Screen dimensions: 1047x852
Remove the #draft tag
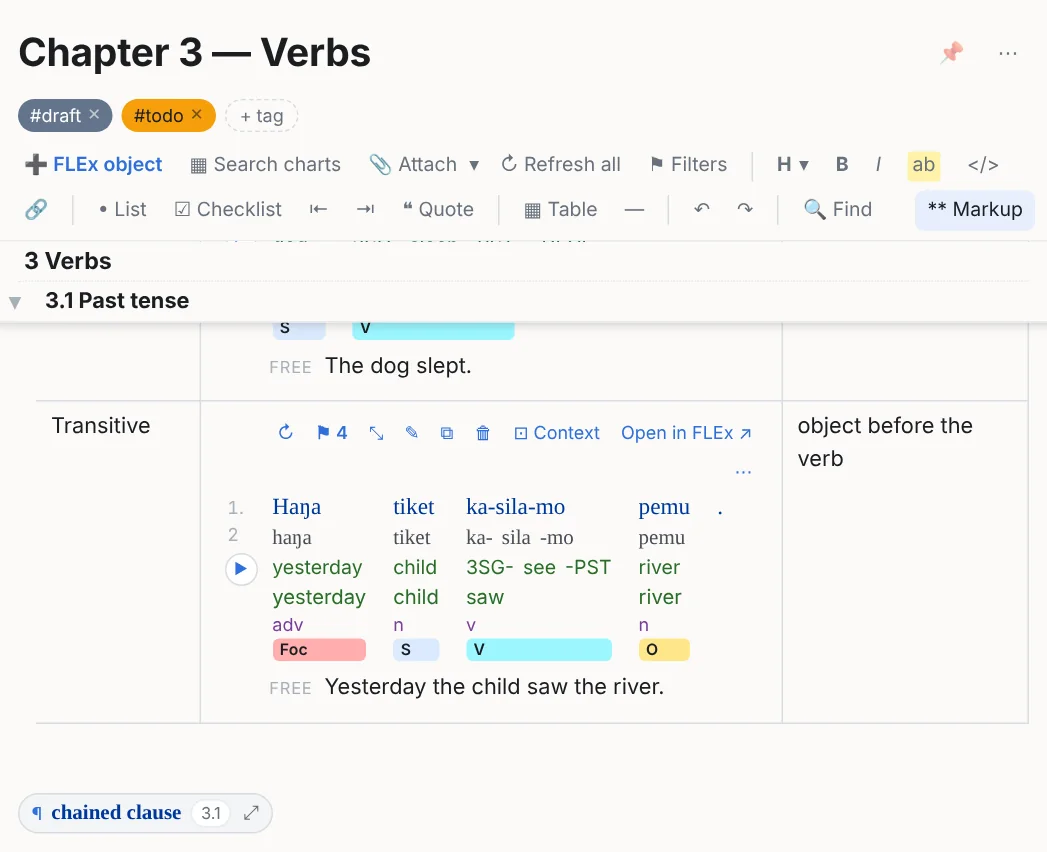tap(95, 114)
